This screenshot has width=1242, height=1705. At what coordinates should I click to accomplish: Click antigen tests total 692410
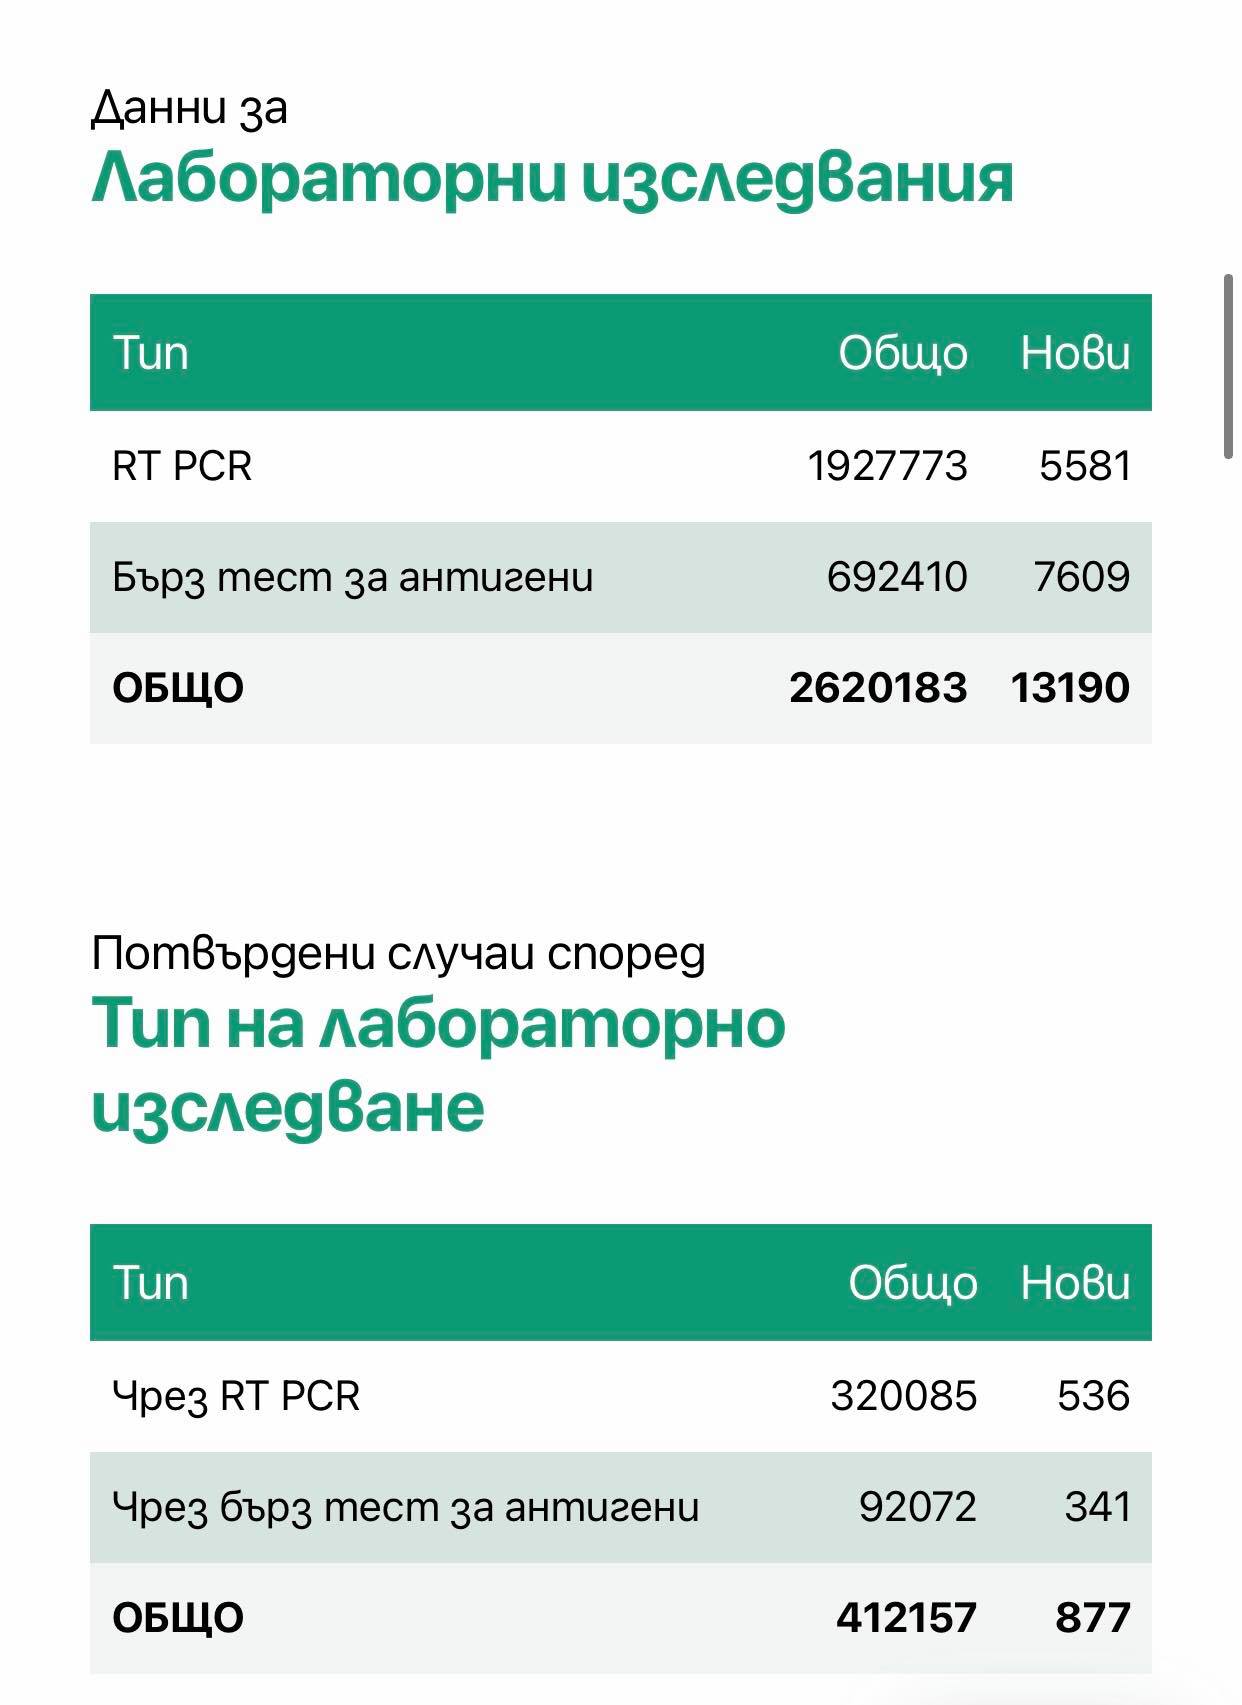point(897,577)
